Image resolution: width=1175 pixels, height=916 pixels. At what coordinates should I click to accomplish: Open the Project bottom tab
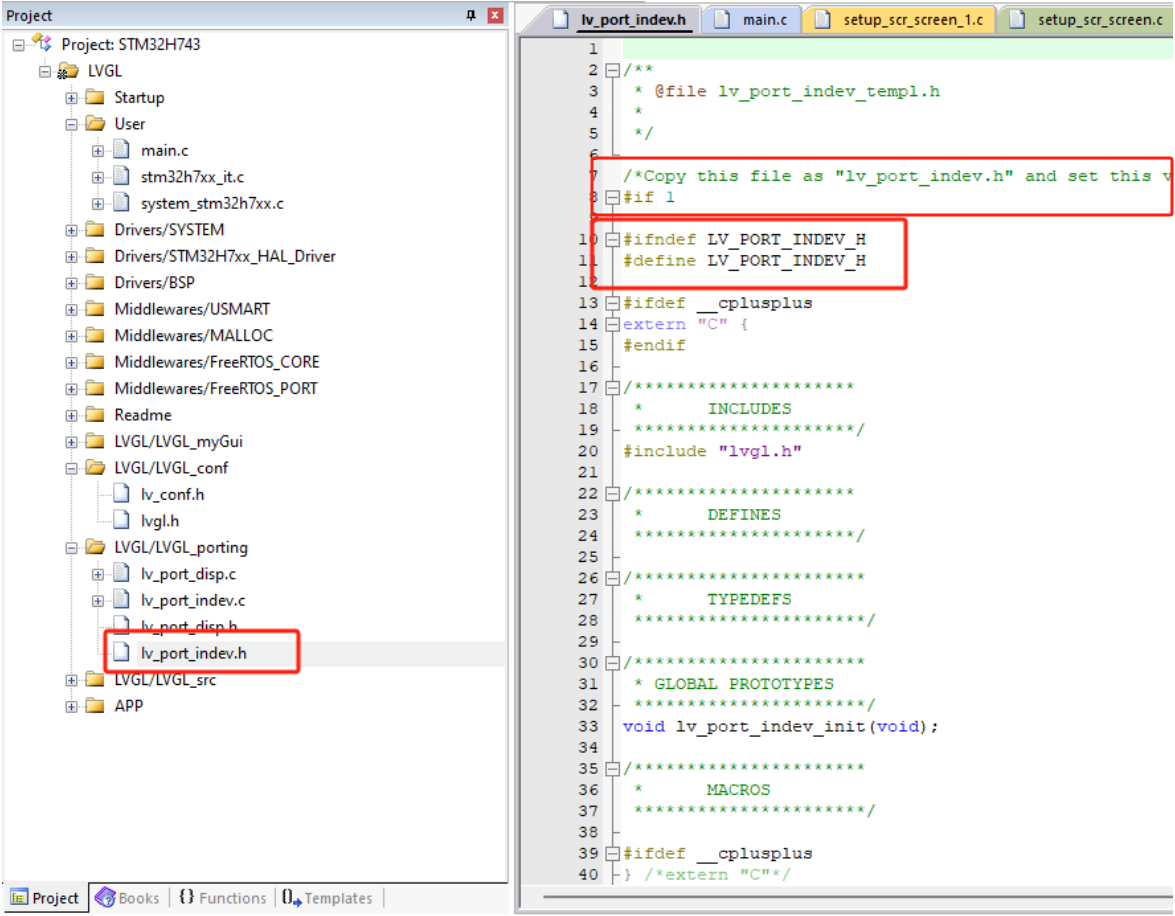point(45,898)
